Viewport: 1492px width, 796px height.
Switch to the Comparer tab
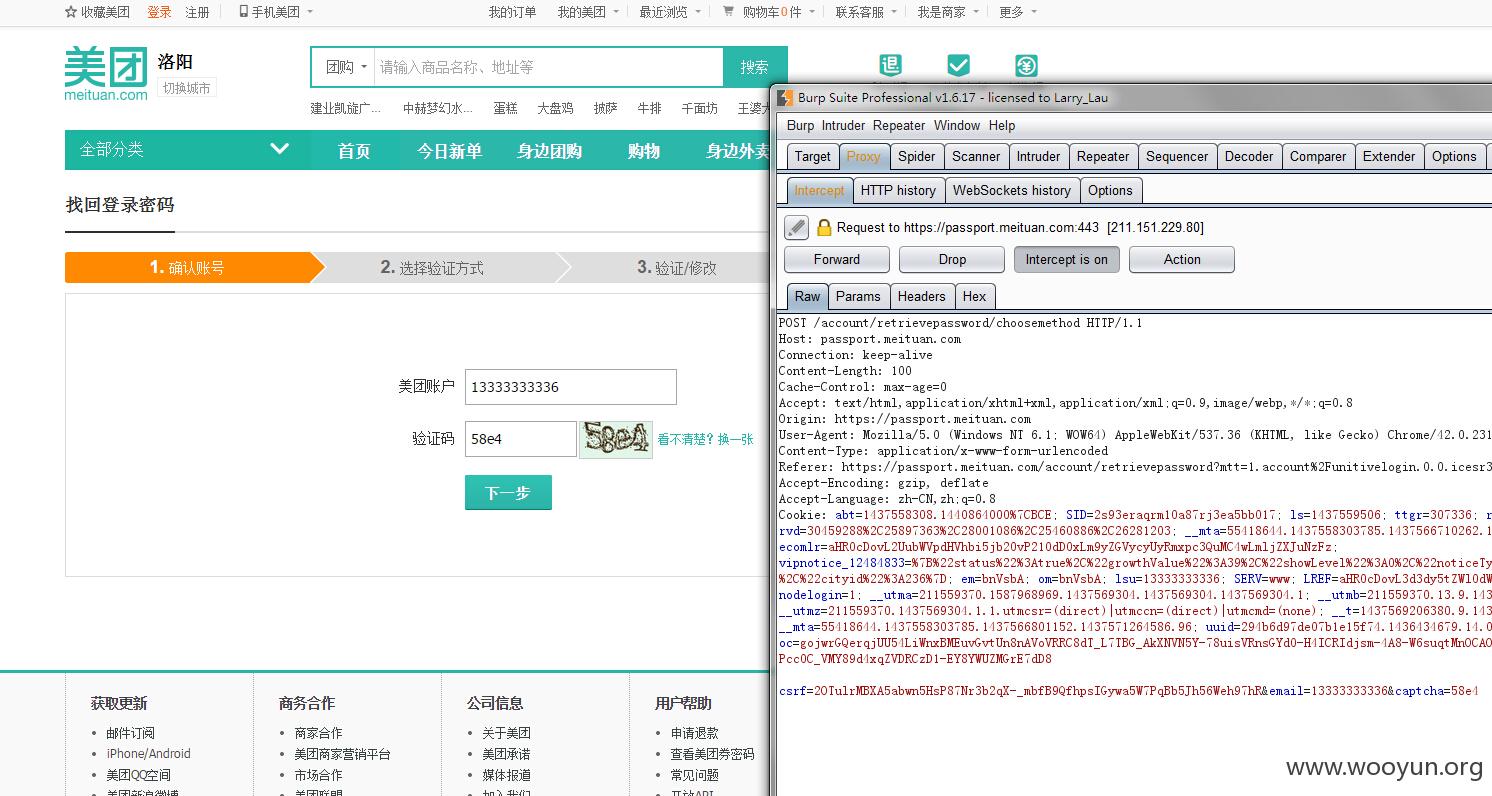coord(1318,156)
